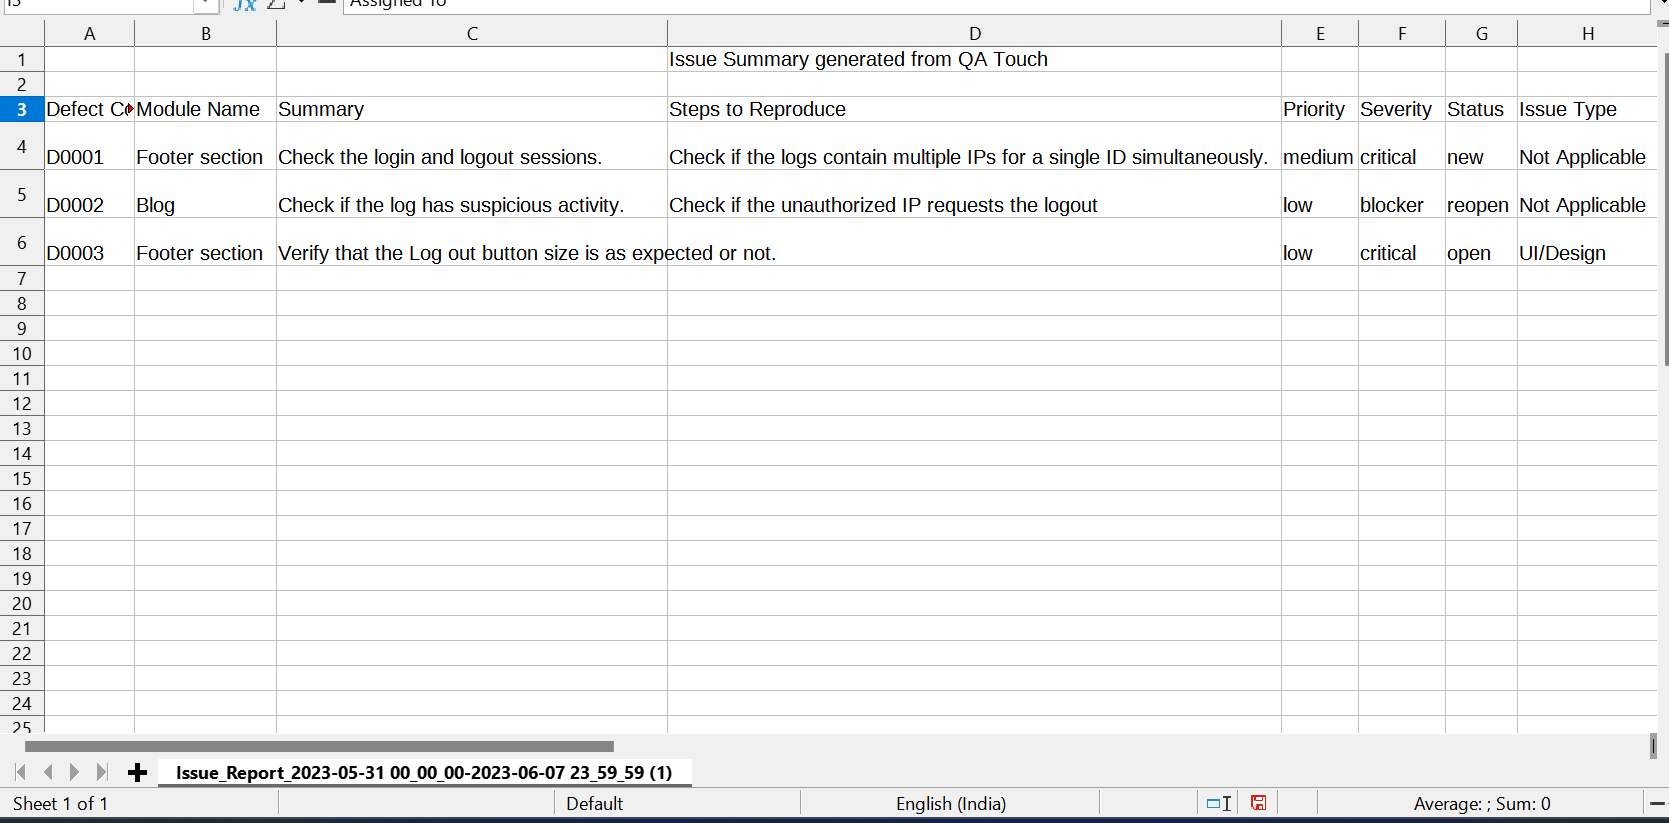Click 'Verify that the Log out button size' cell
The height and width of the screenshot is (823, 1669).
click(x=472, y=242)
